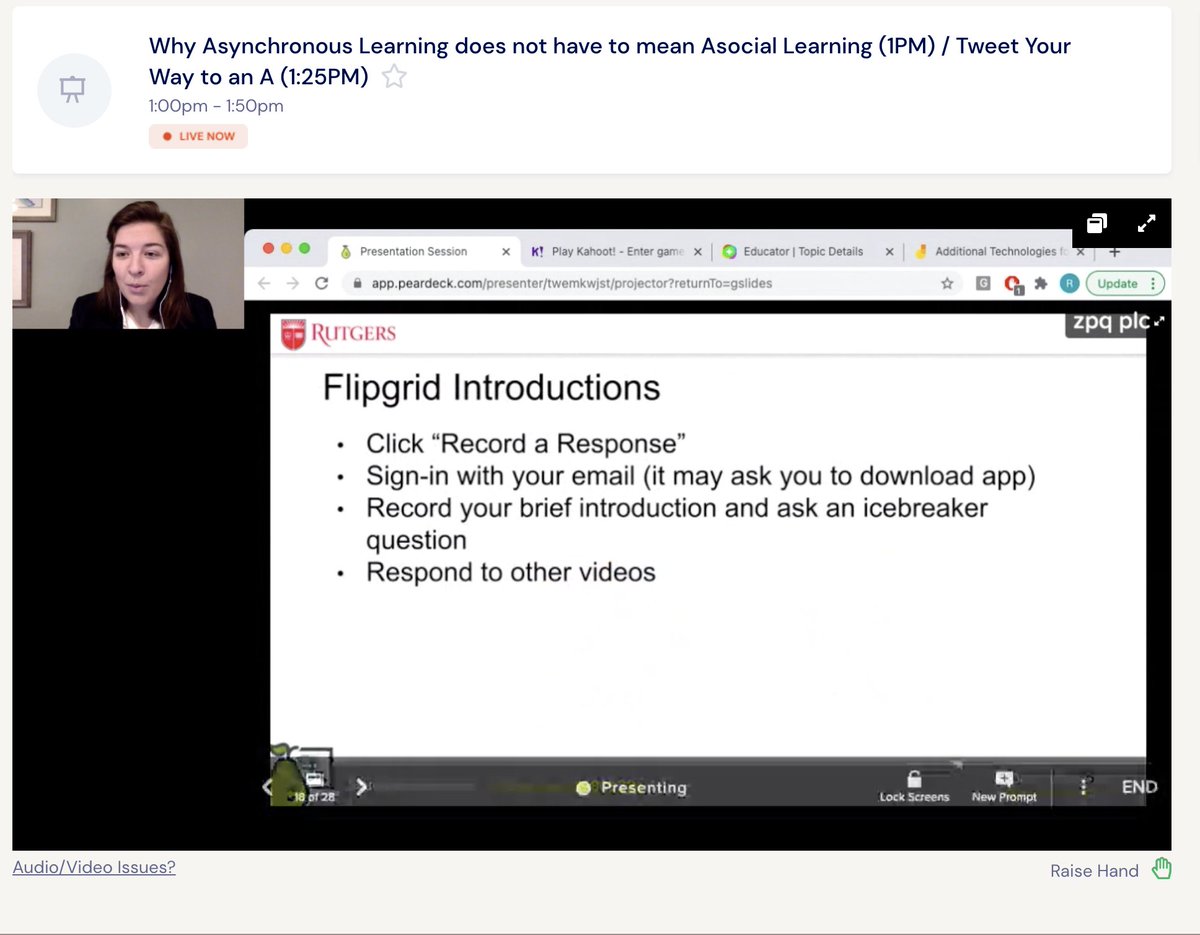Image resolution: width=1200 pixels, height=935 pixels.
Task: Click the presentation board session icon
Action: (x=72, y=91)
